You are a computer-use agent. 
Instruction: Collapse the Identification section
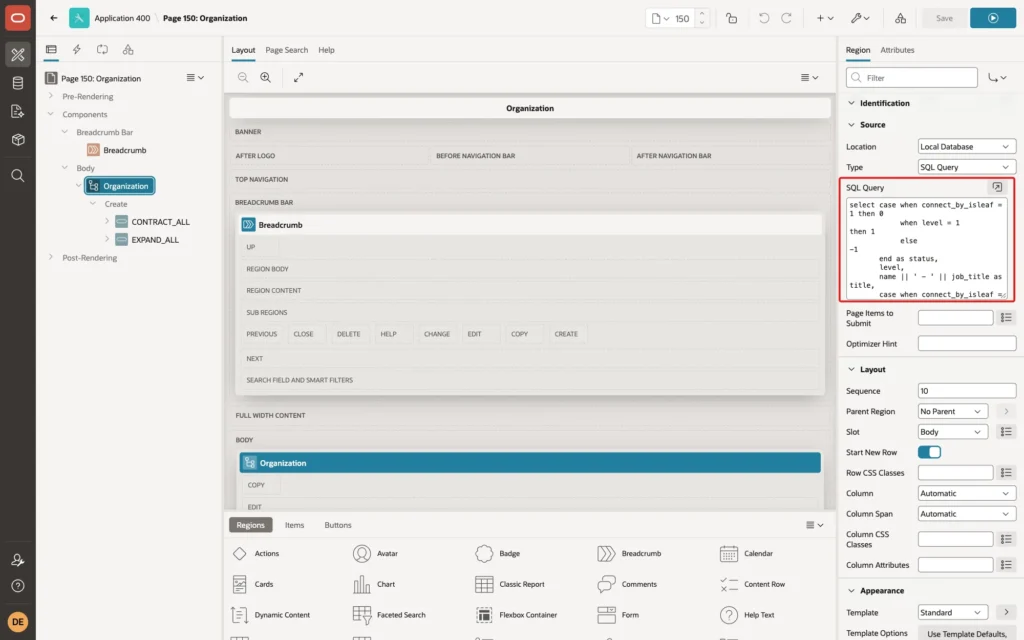851,103
